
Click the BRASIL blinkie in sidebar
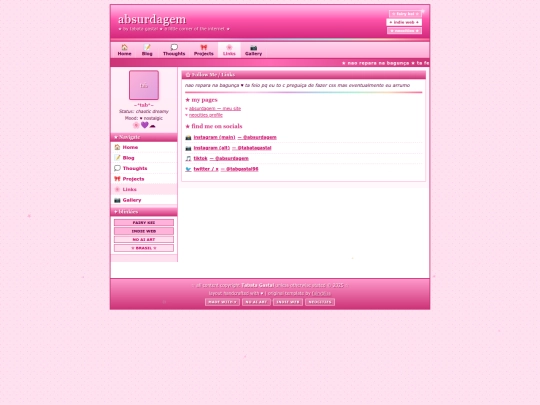144,248
